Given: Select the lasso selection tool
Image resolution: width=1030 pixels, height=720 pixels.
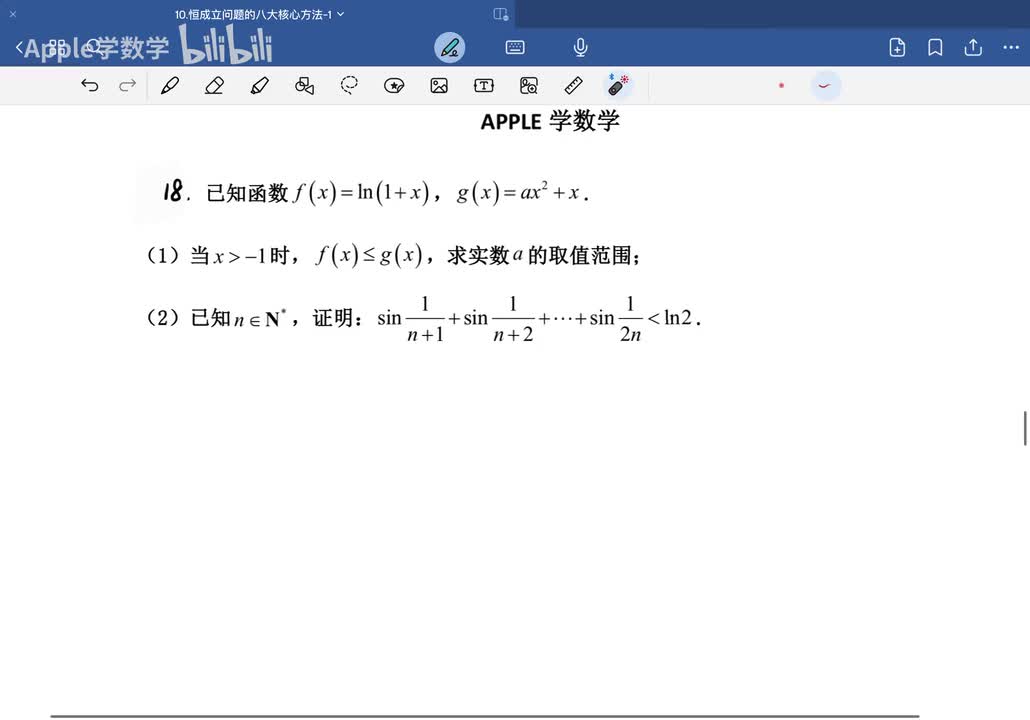Looking at the screenshot, I should (349, 85).
